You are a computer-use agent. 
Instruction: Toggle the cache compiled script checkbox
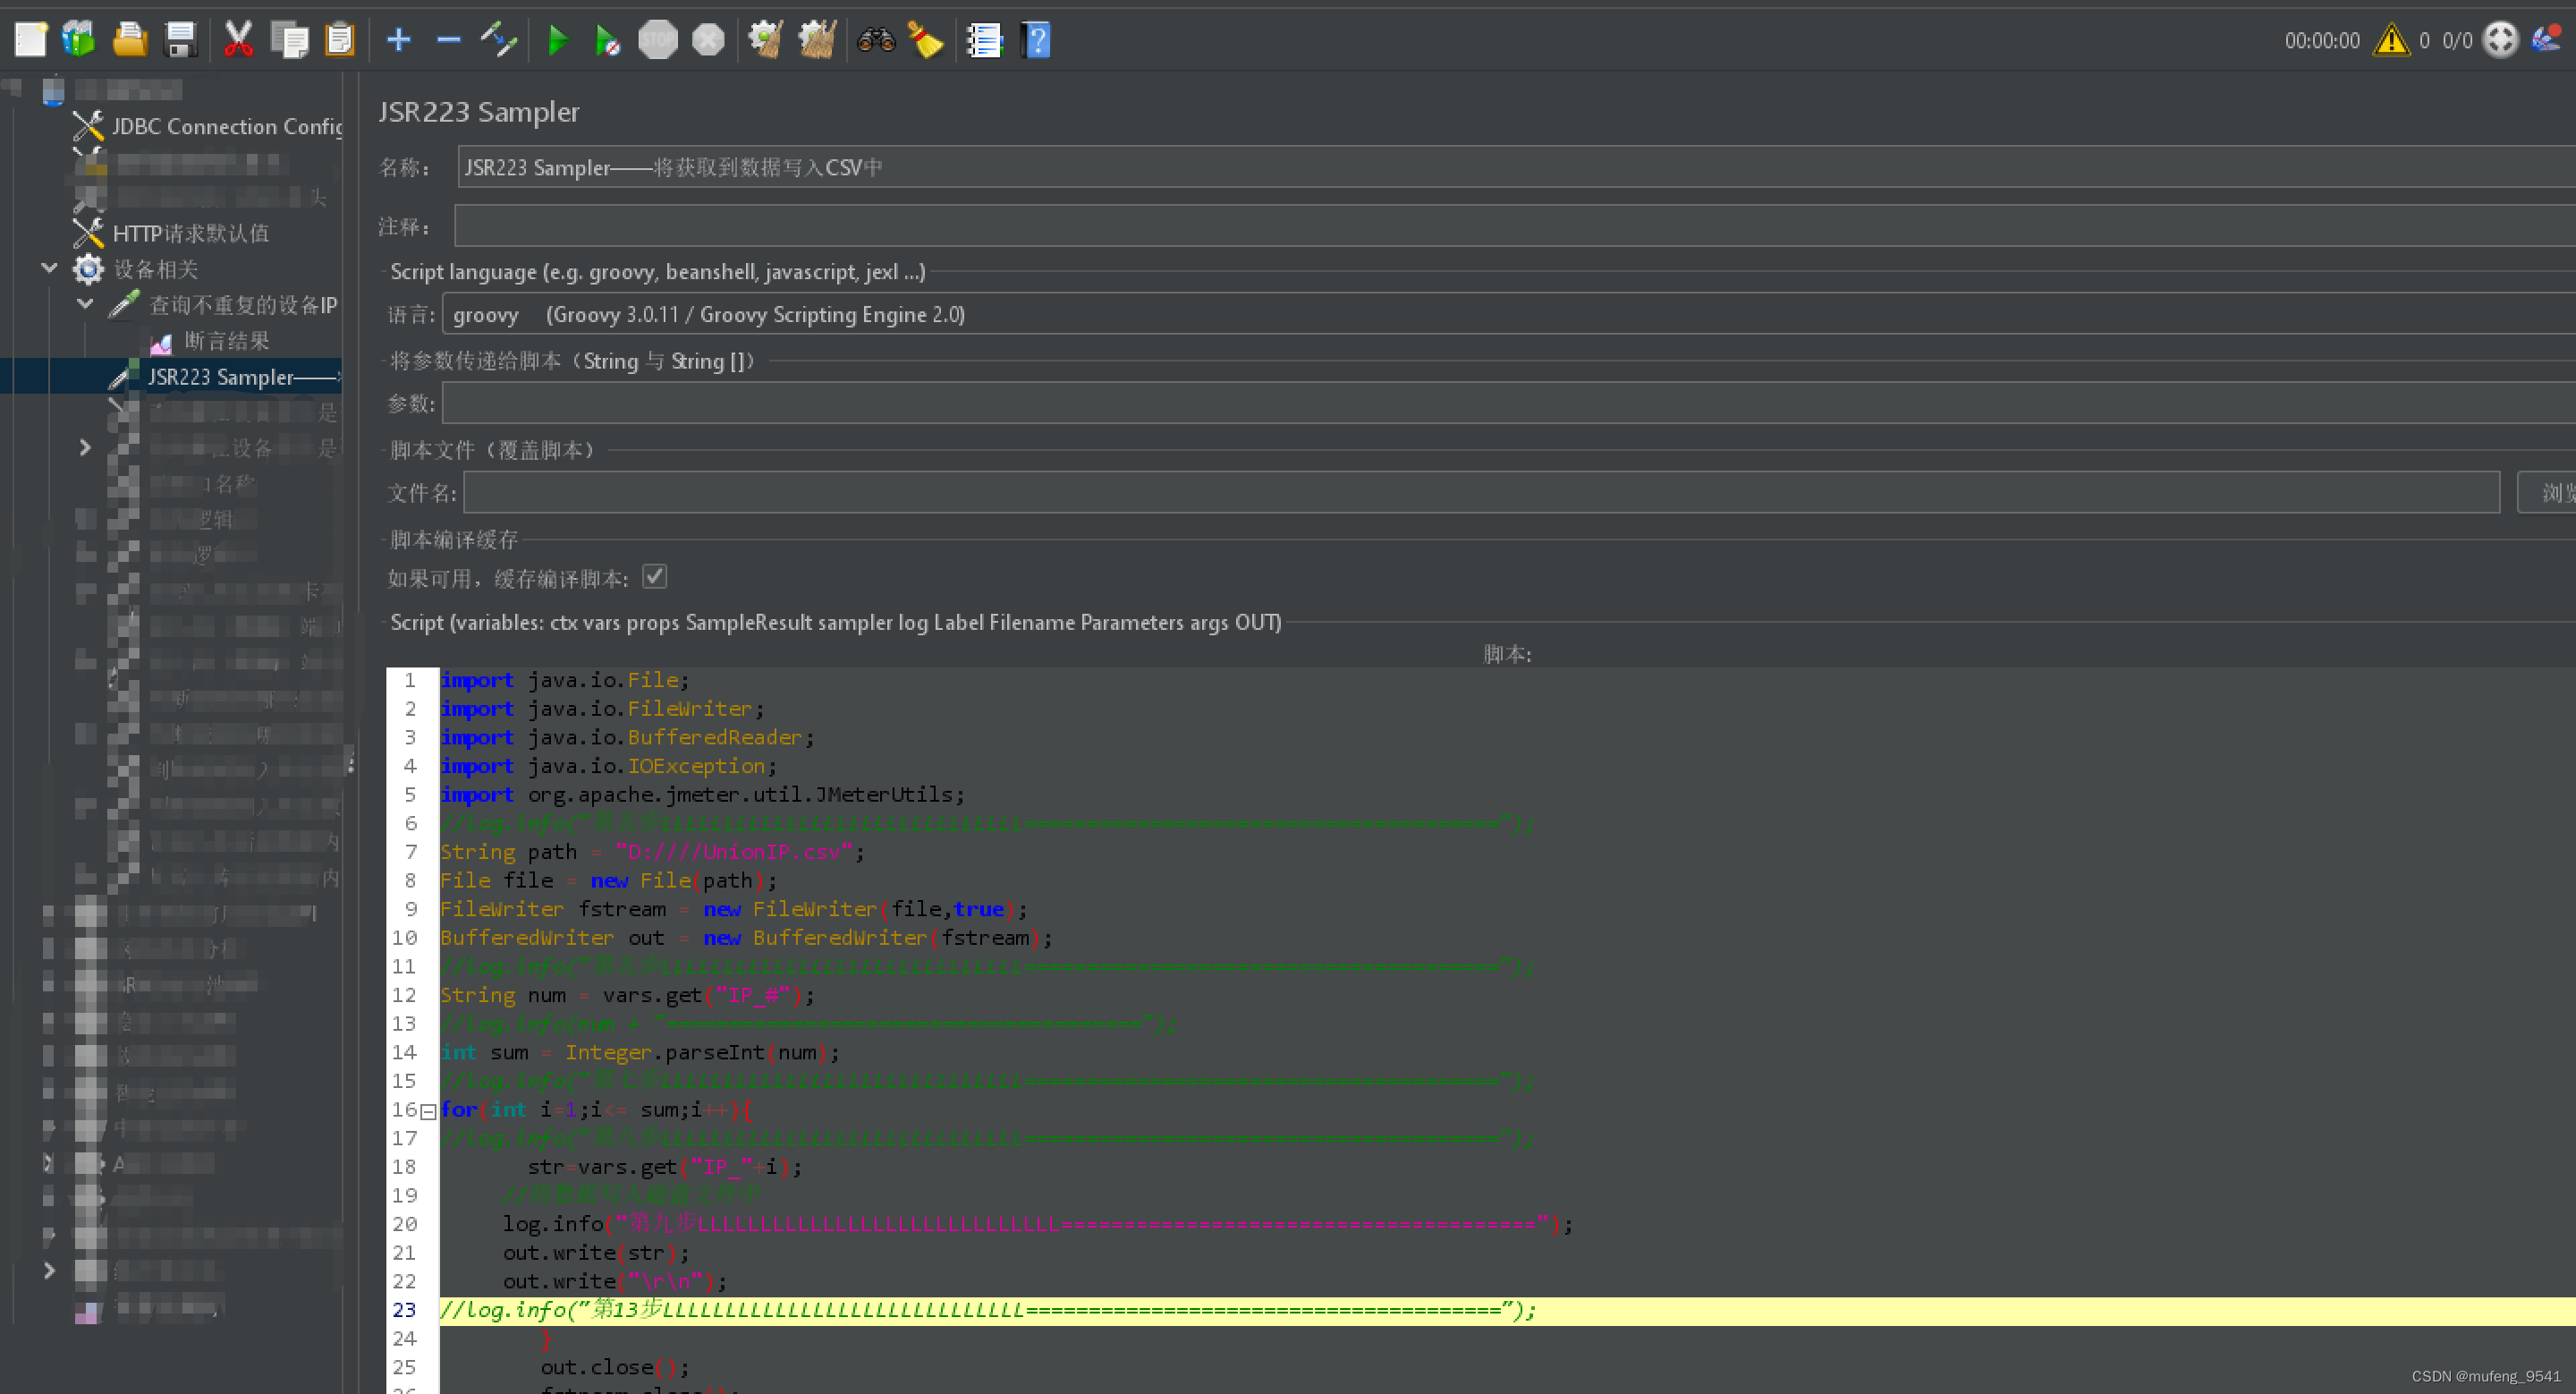(655, 577)
